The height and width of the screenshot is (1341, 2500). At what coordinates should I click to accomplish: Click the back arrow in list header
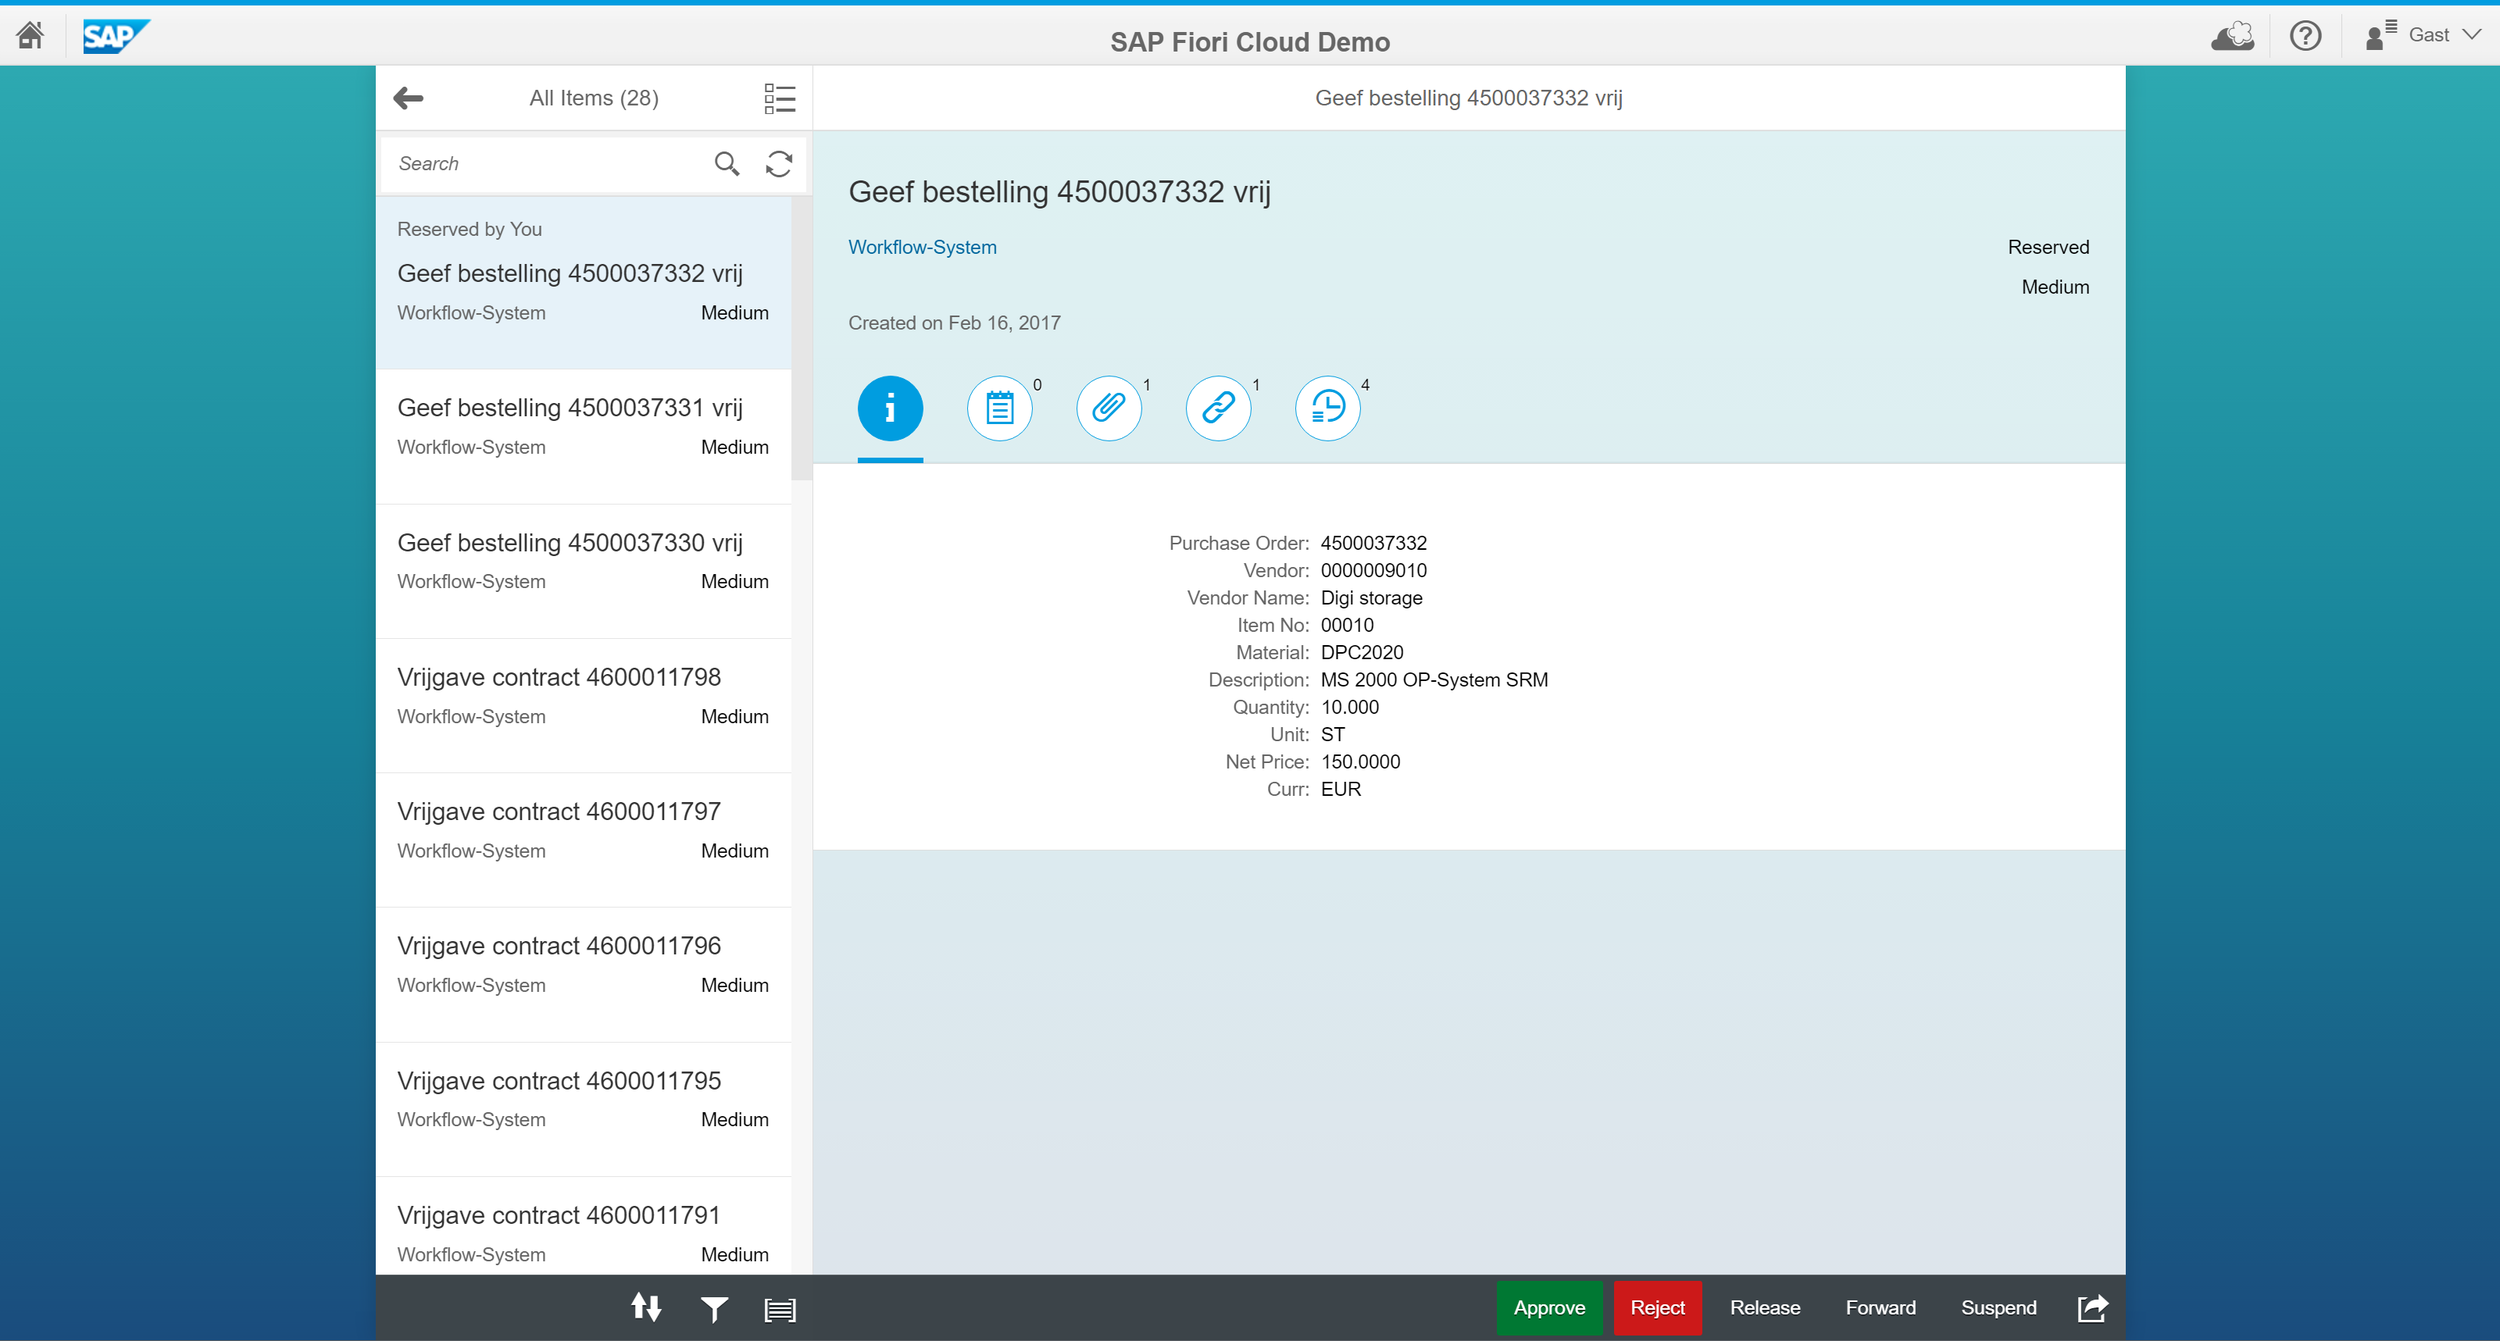tap(408, 98)
